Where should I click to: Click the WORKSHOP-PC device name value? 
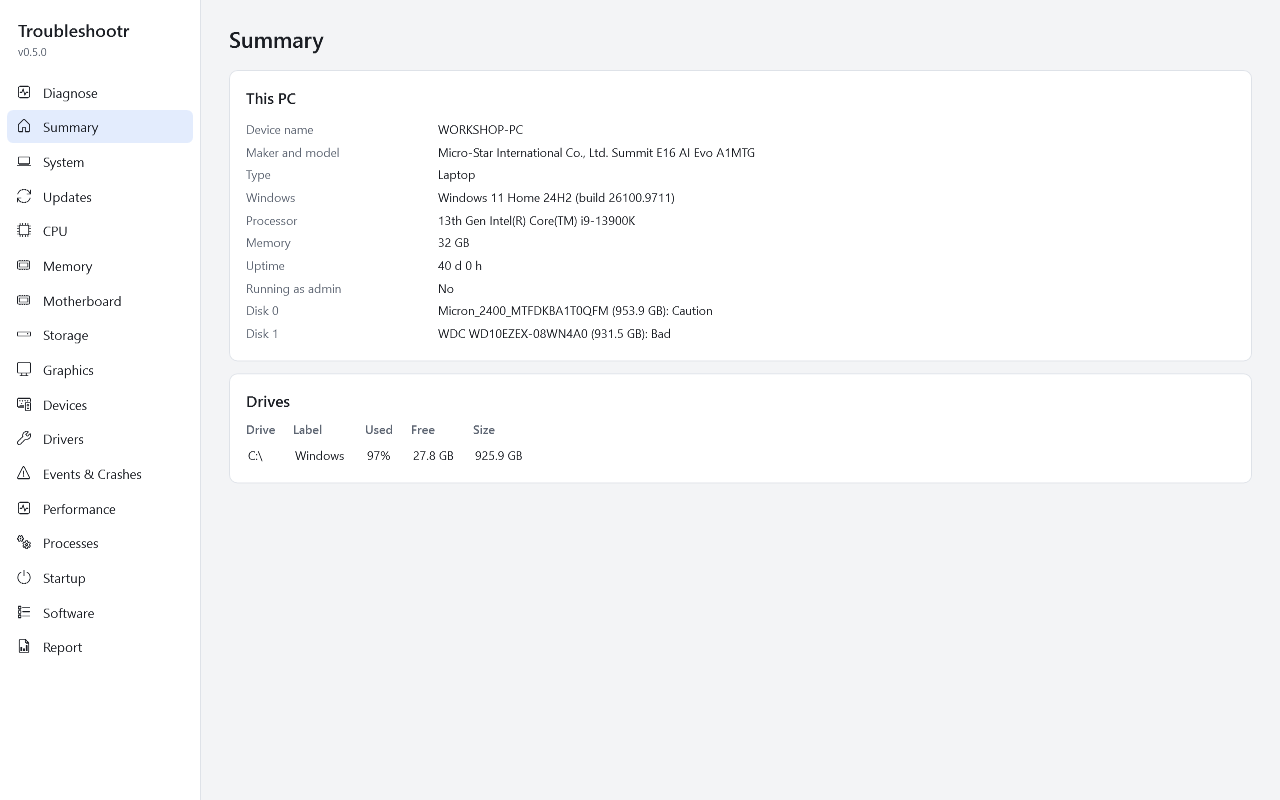[480, 130]
